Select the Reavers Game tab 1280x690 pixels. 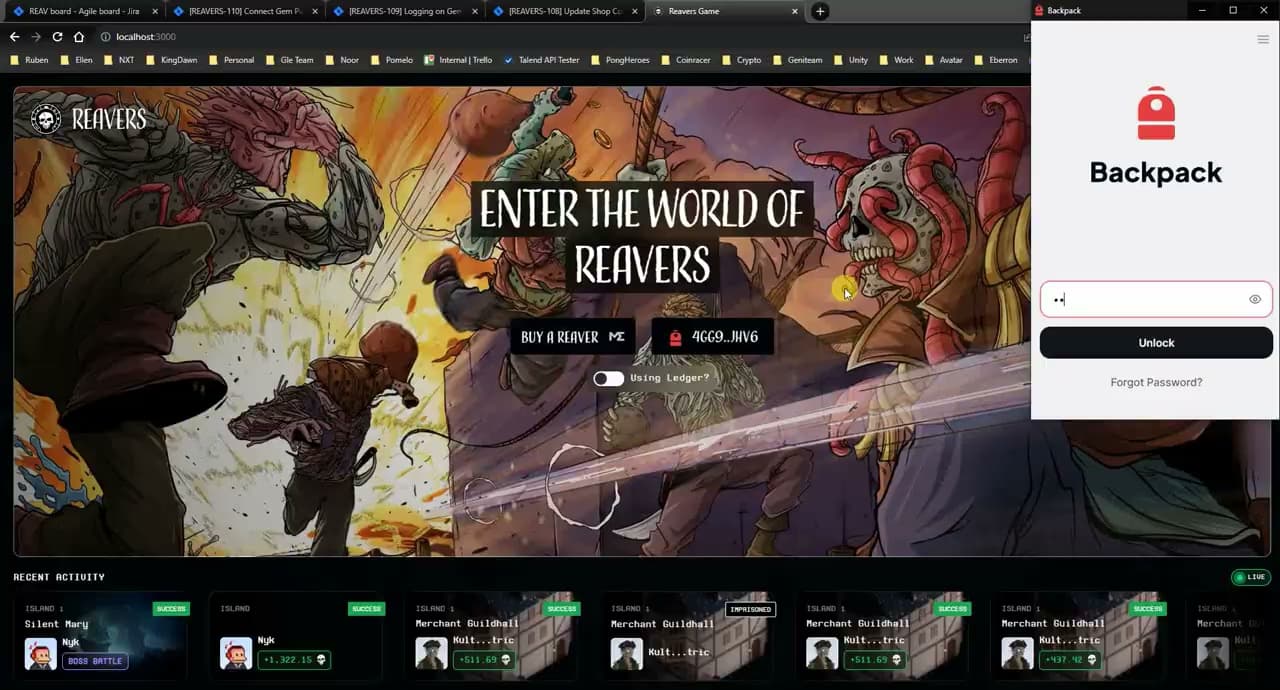pyautogui.click(x=724, y=11)
